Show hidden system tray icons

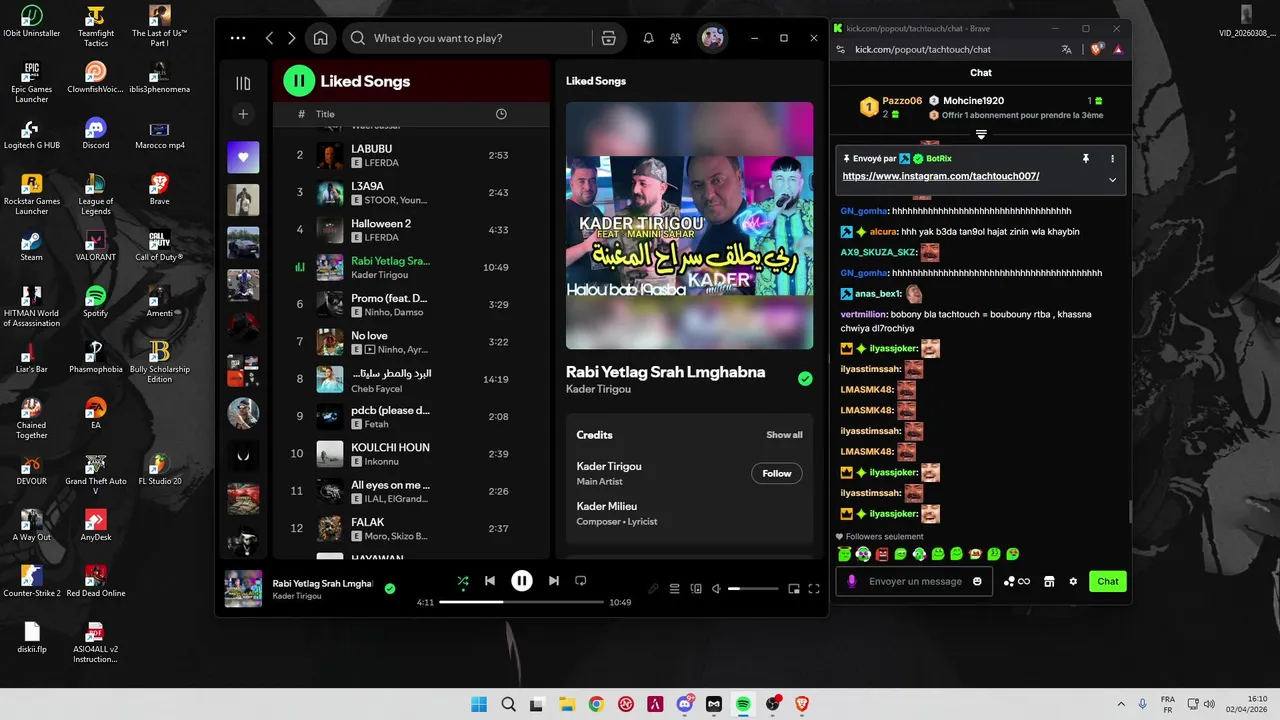coord(1121,704)
